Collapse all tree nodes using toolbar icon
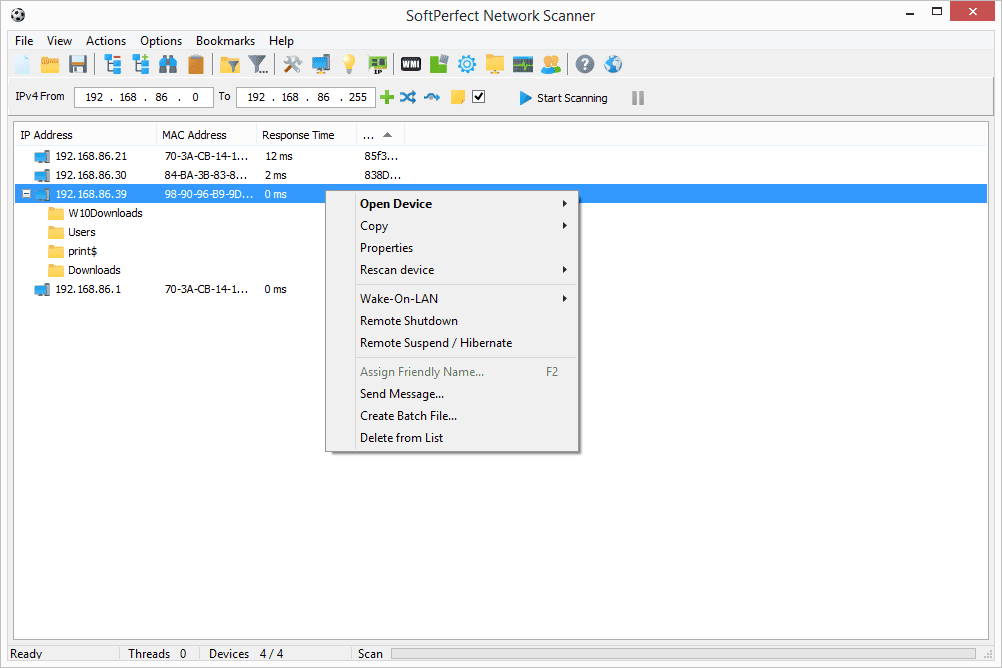The image size is (1002, 668). [113, 64]
